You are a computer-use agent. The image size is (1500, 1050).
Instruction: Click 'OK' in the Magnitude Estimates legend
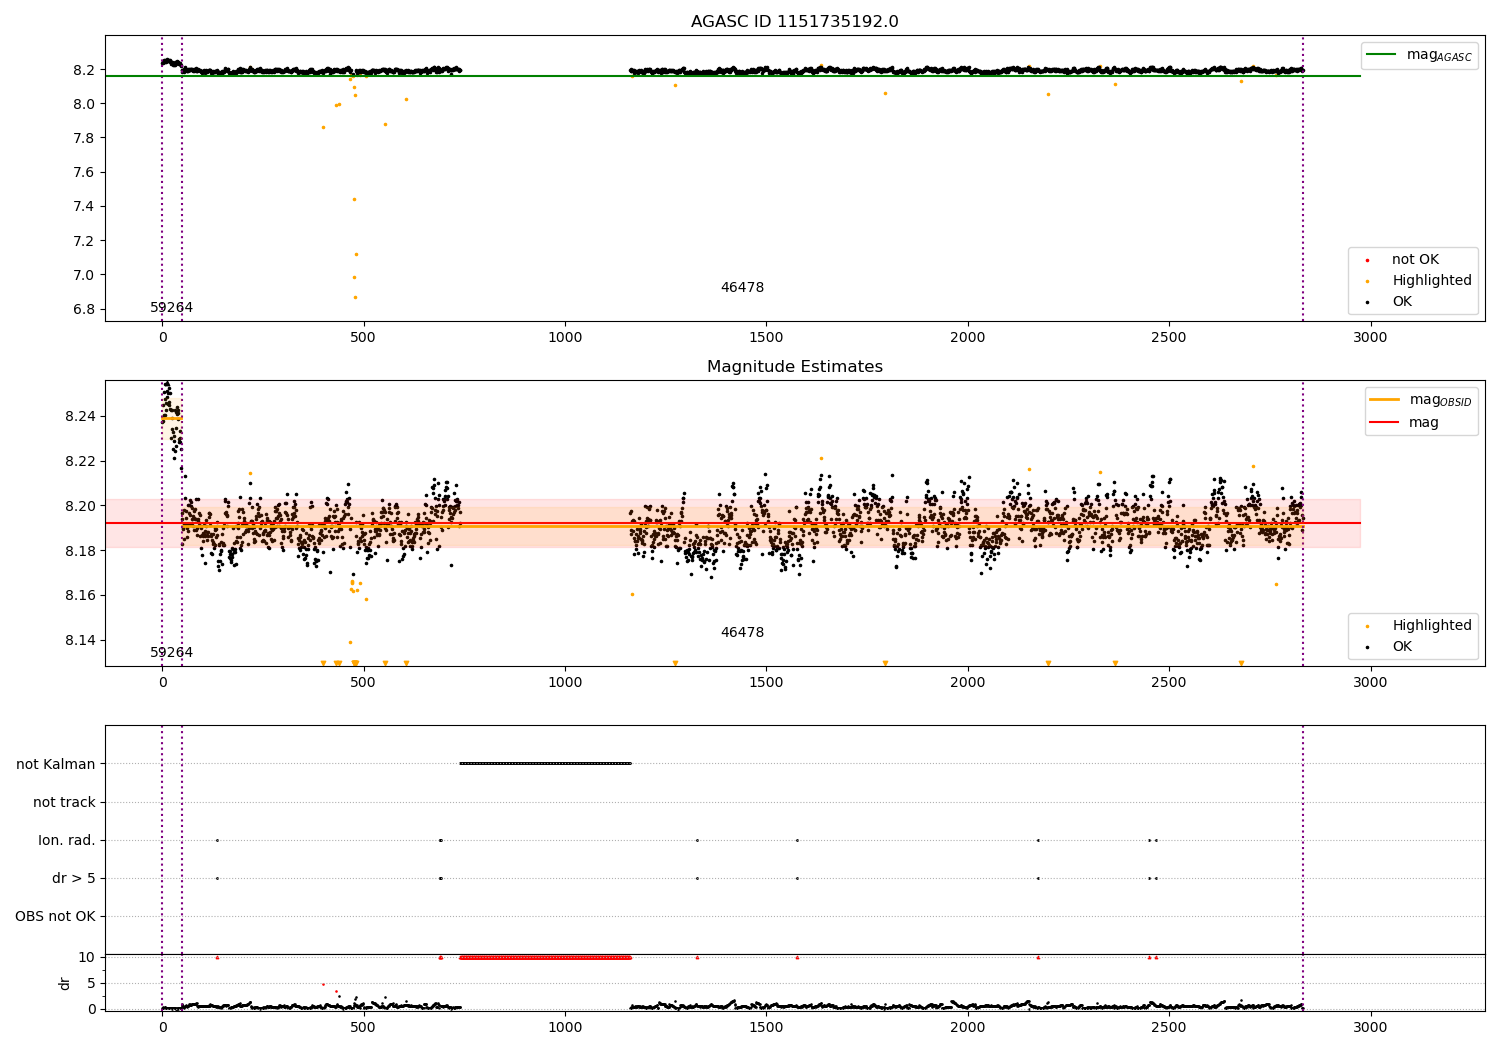pos(1402,647)
